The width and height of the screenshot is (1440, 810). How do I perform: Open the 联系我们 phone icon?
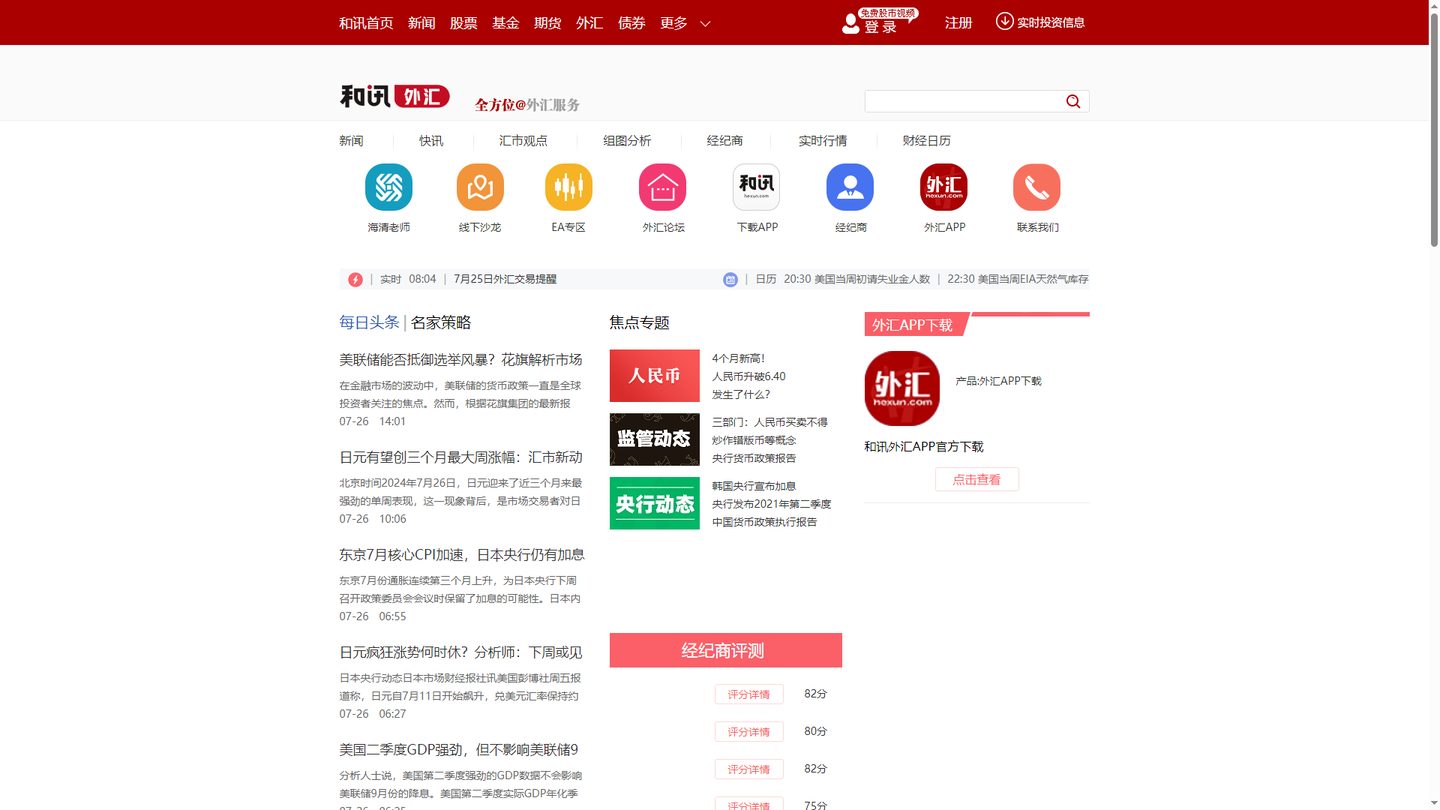click(x=1037, y=187)
